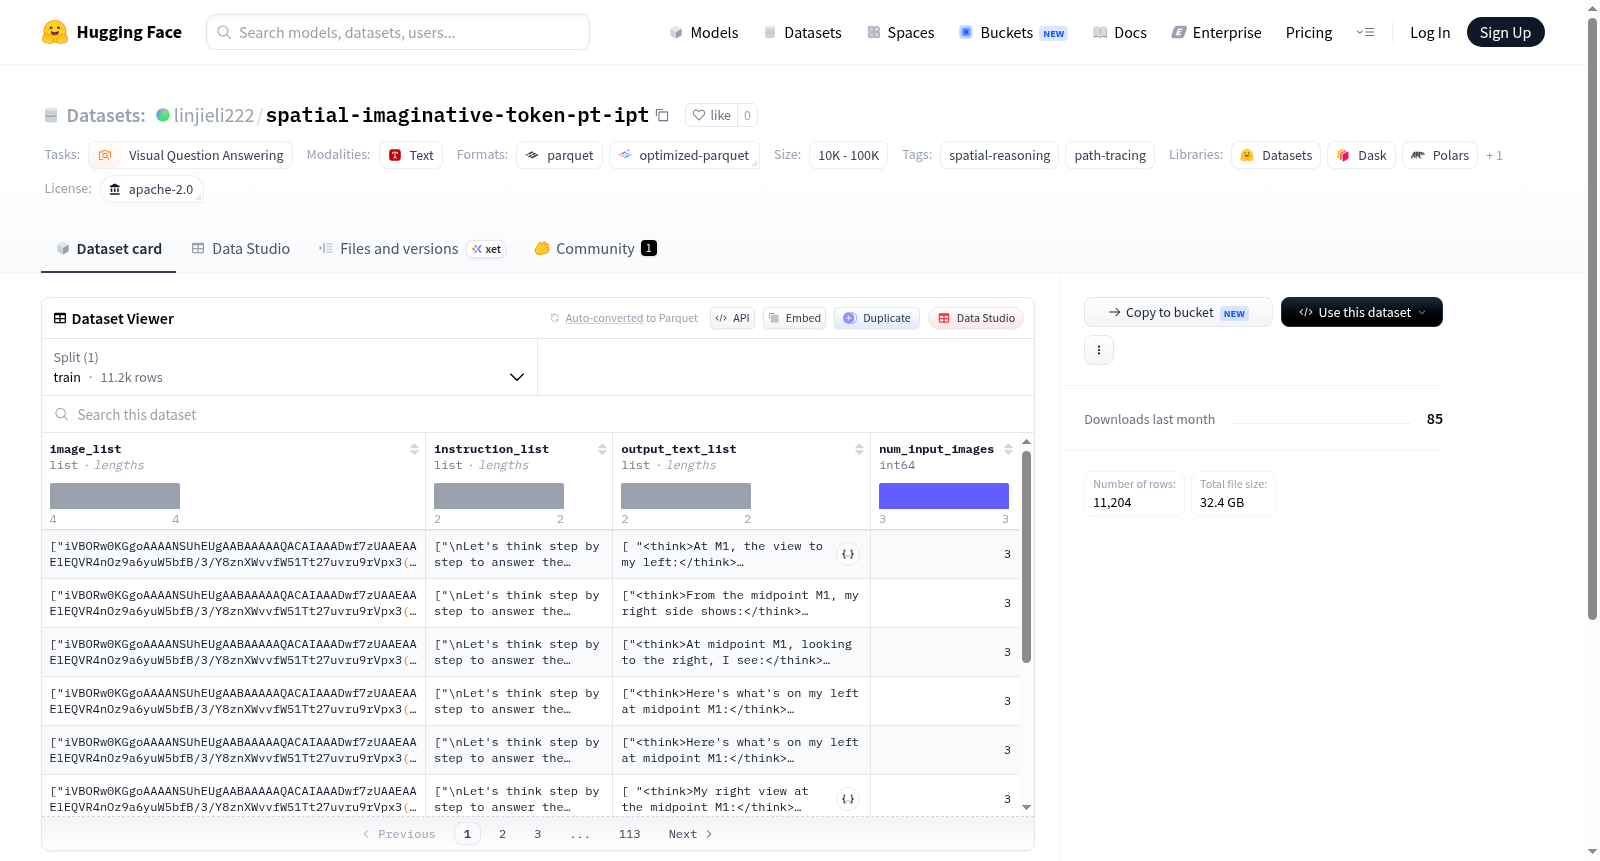Open Spaces from the top navigation
The image size is (1600, 861).
coord(901,33)
